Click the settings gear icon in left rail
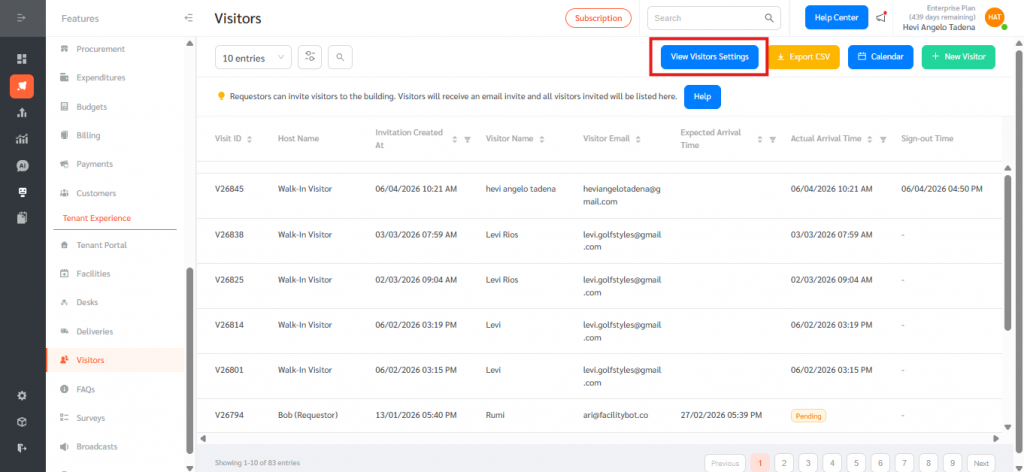 [22, 396]
